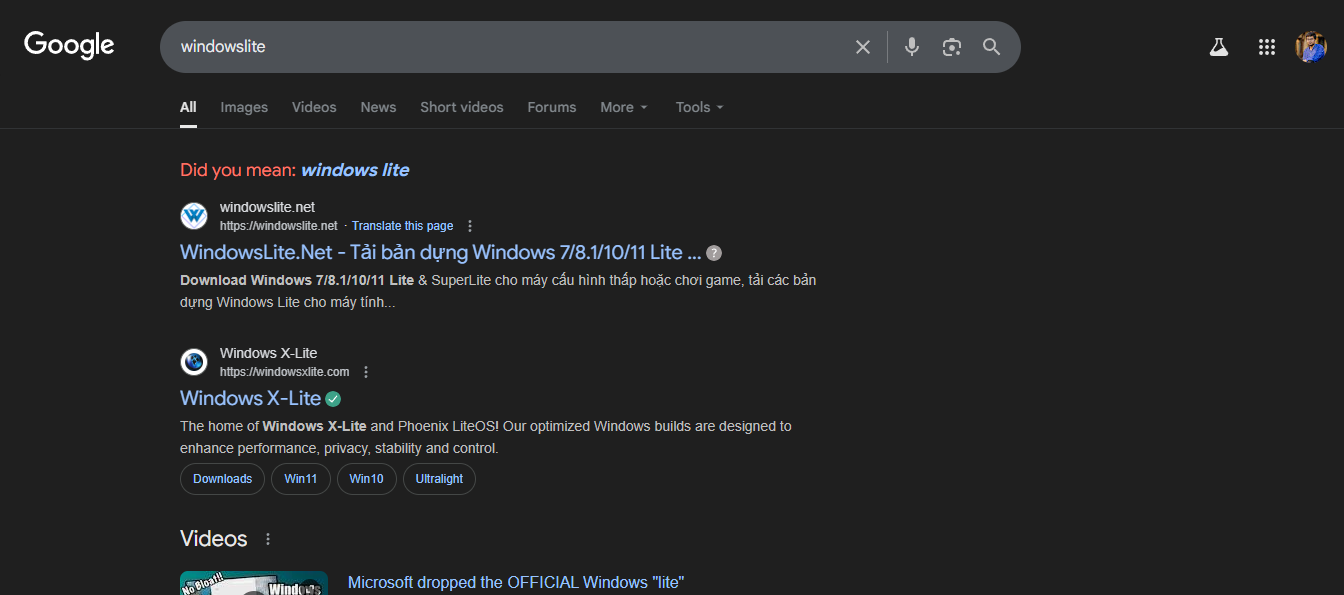
Task: Click the magnifying glass search button
Action: pos(991,47)
